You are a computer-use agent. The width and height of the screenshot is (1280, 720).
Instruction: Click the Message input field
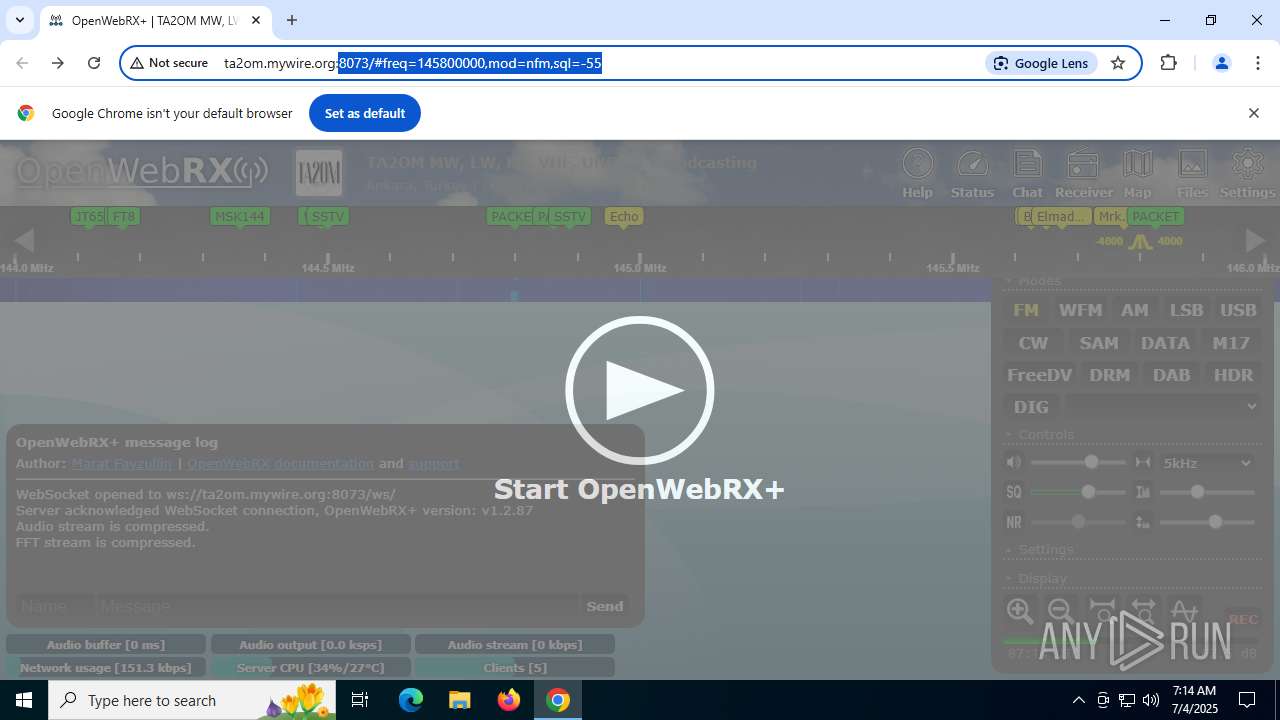click(336, 606)
